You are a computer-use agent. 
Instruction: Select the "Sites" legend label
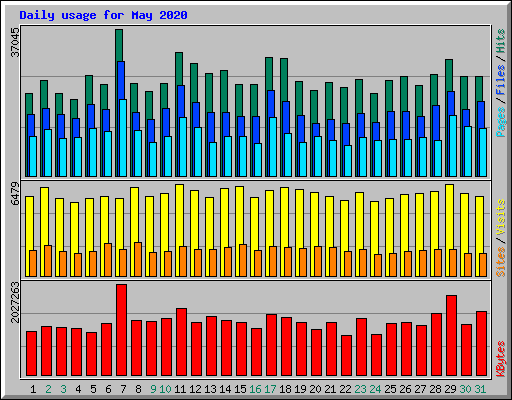click(501, 262)
